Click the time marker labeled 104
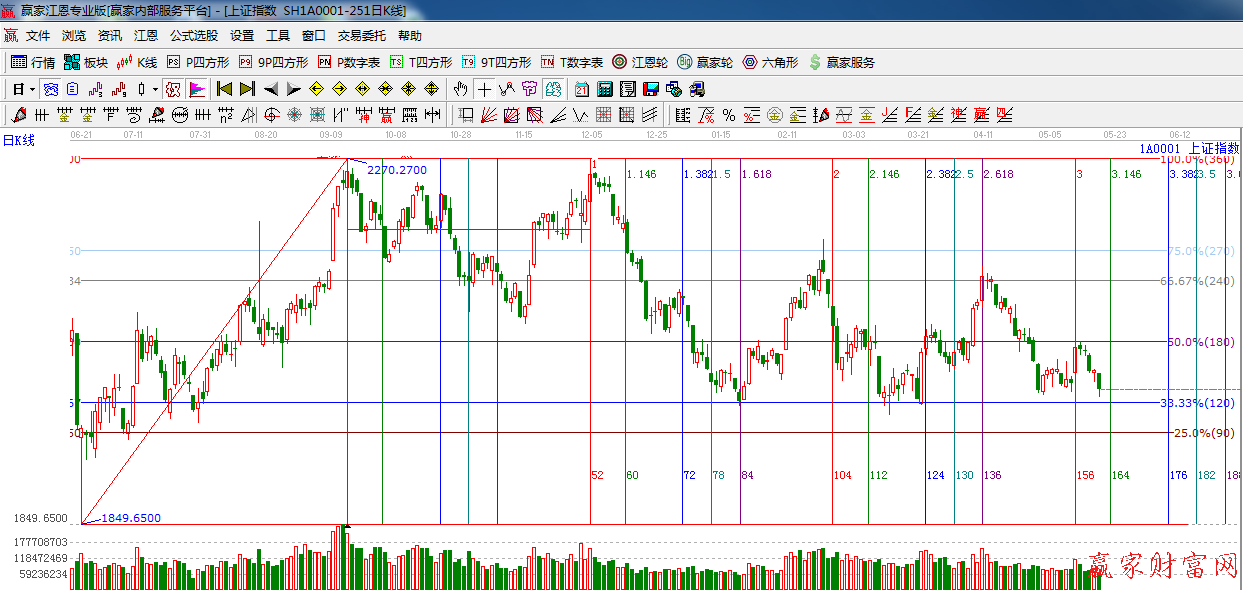The width and height of the screenshot is (1243, 590). (x=843, y=475)
